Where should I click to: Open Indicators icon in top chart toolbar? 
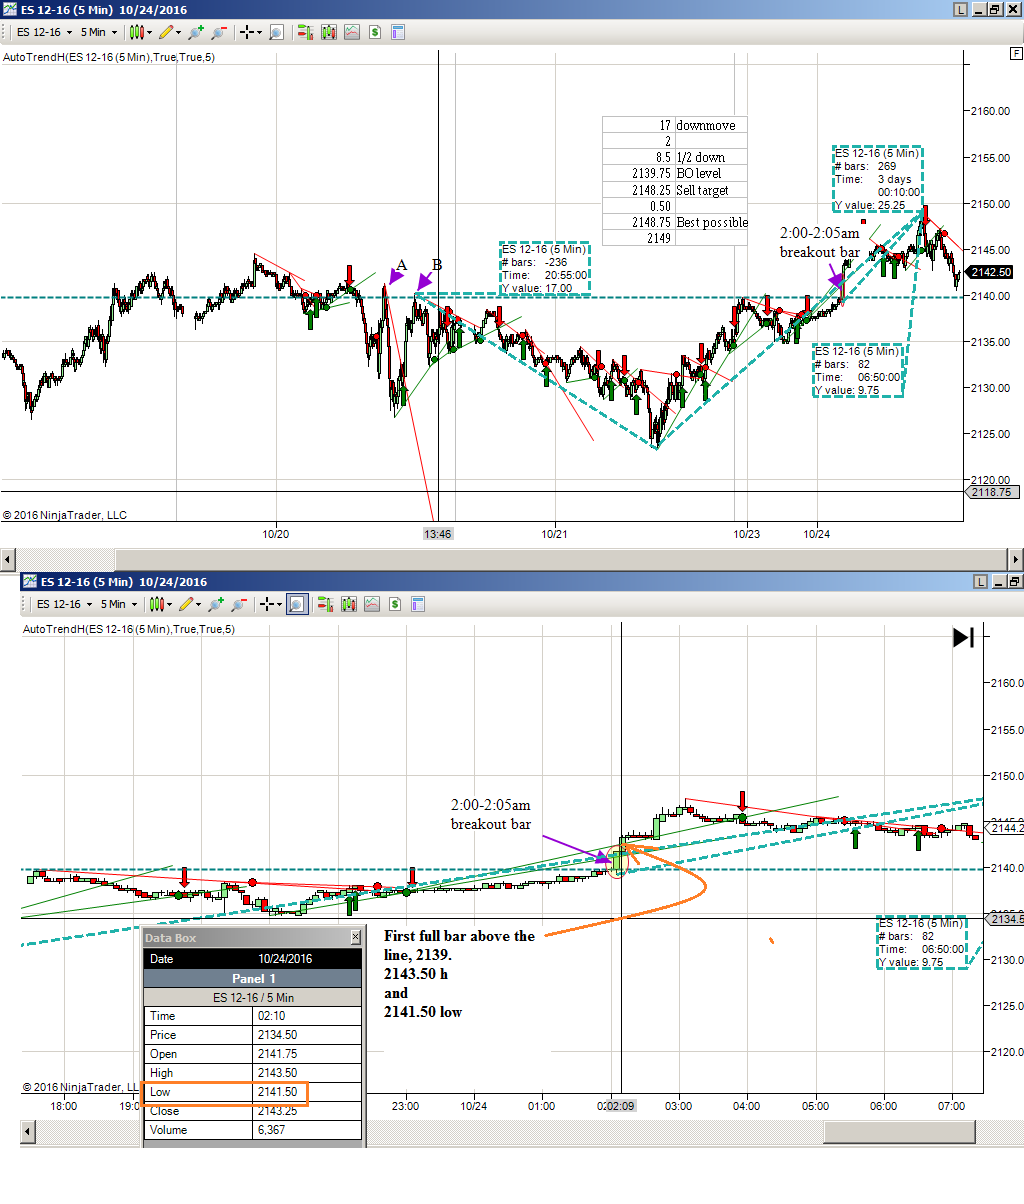[351, 32]
